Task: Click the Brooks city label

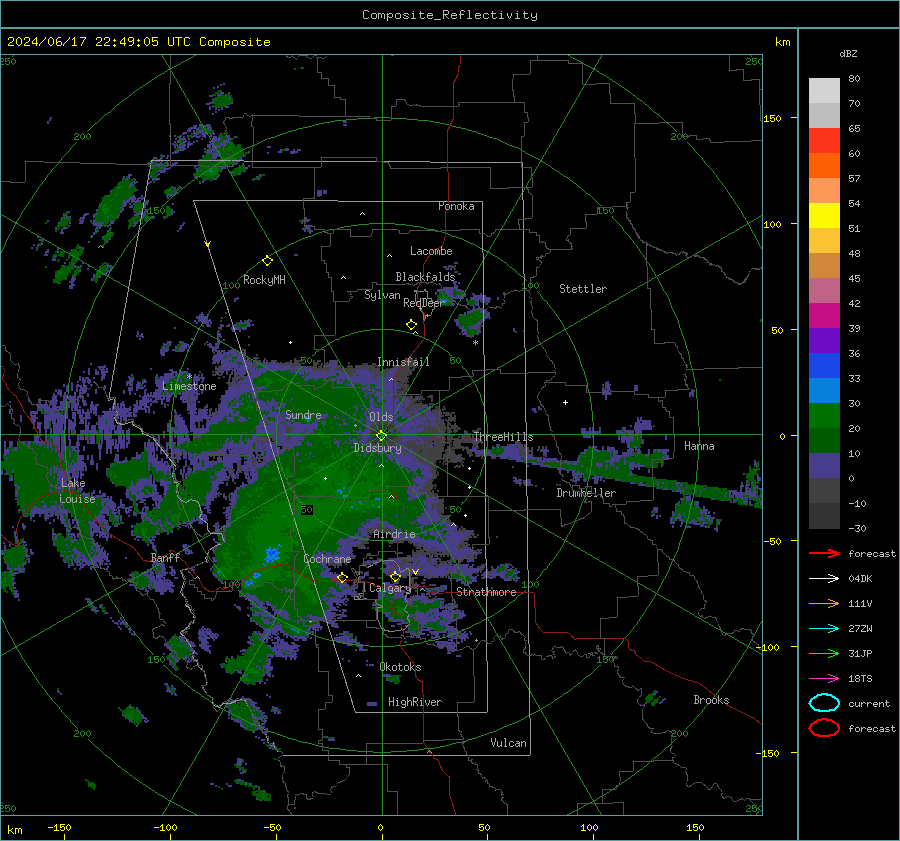Action: [x=711, y=700]
